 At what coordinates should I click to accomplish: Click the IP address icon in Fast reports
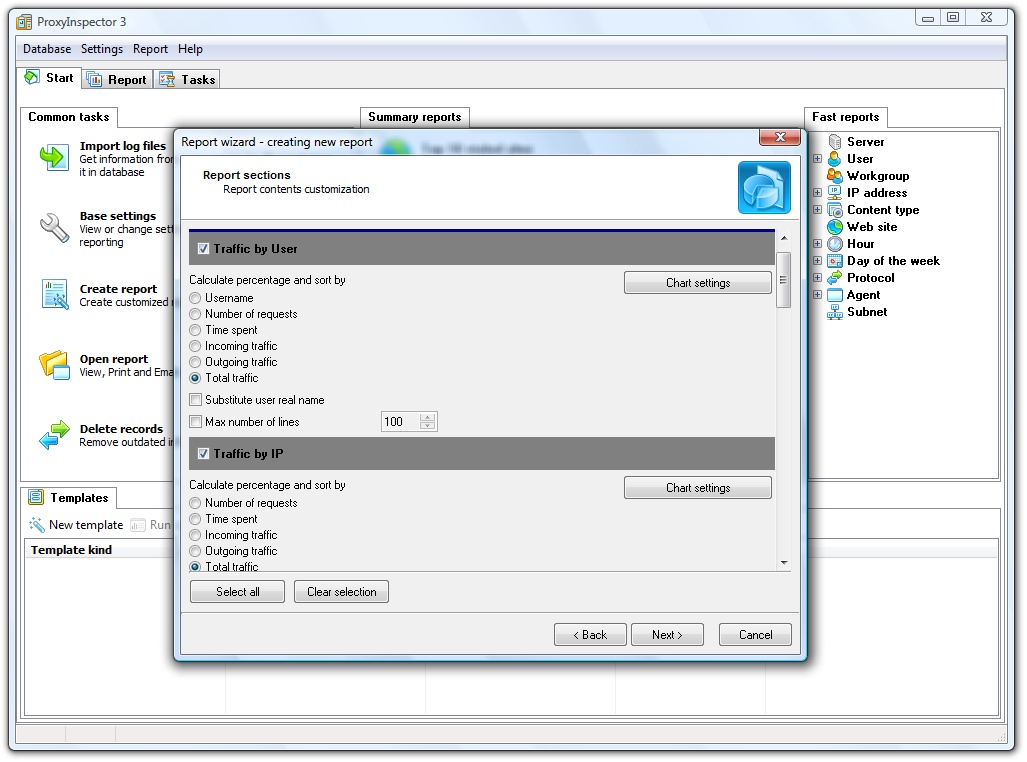(x=834, y=193)
